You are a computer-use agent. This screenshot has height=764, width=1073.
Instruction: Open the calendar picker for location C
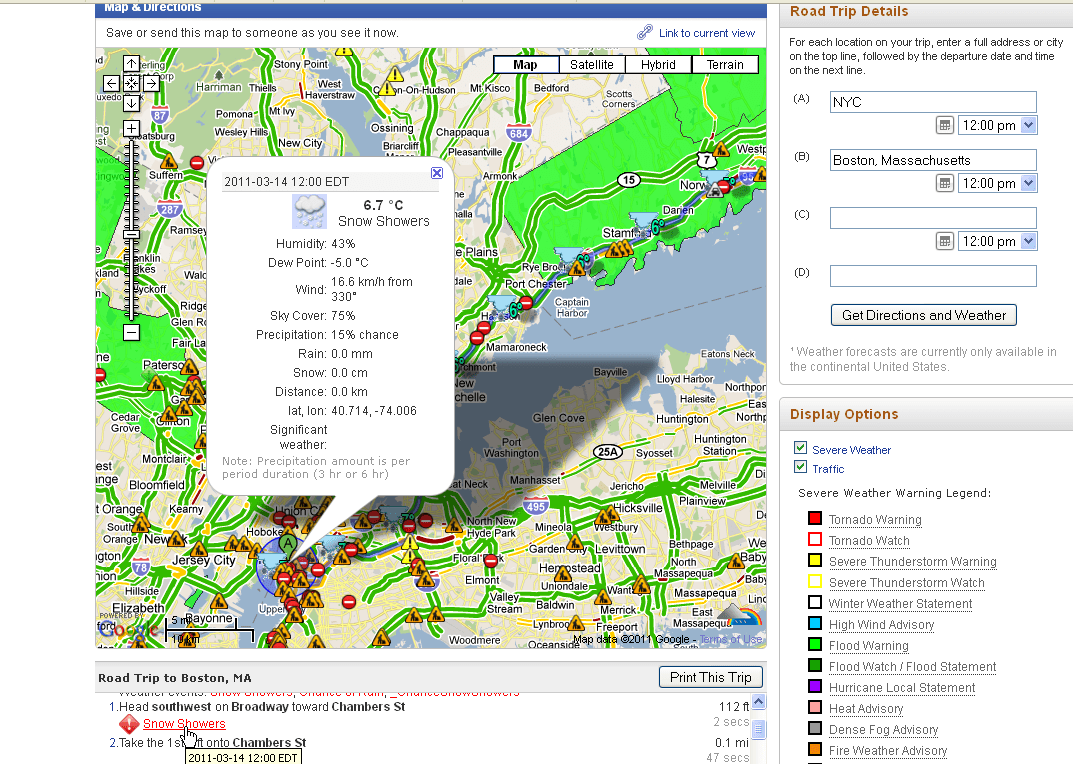pos(944,241)
